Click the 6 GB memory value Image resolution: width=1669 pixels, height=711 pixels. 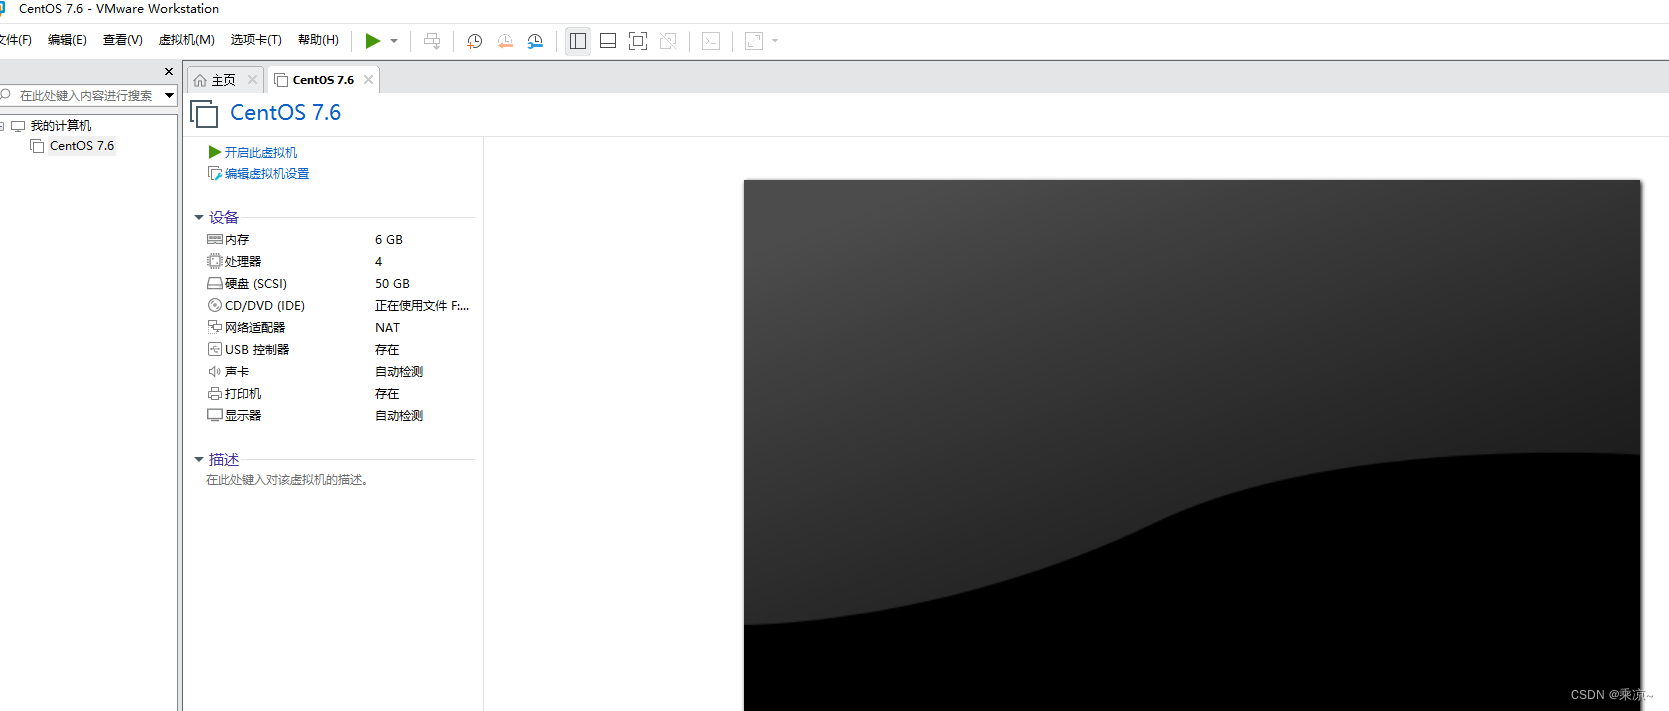[389, 240]
